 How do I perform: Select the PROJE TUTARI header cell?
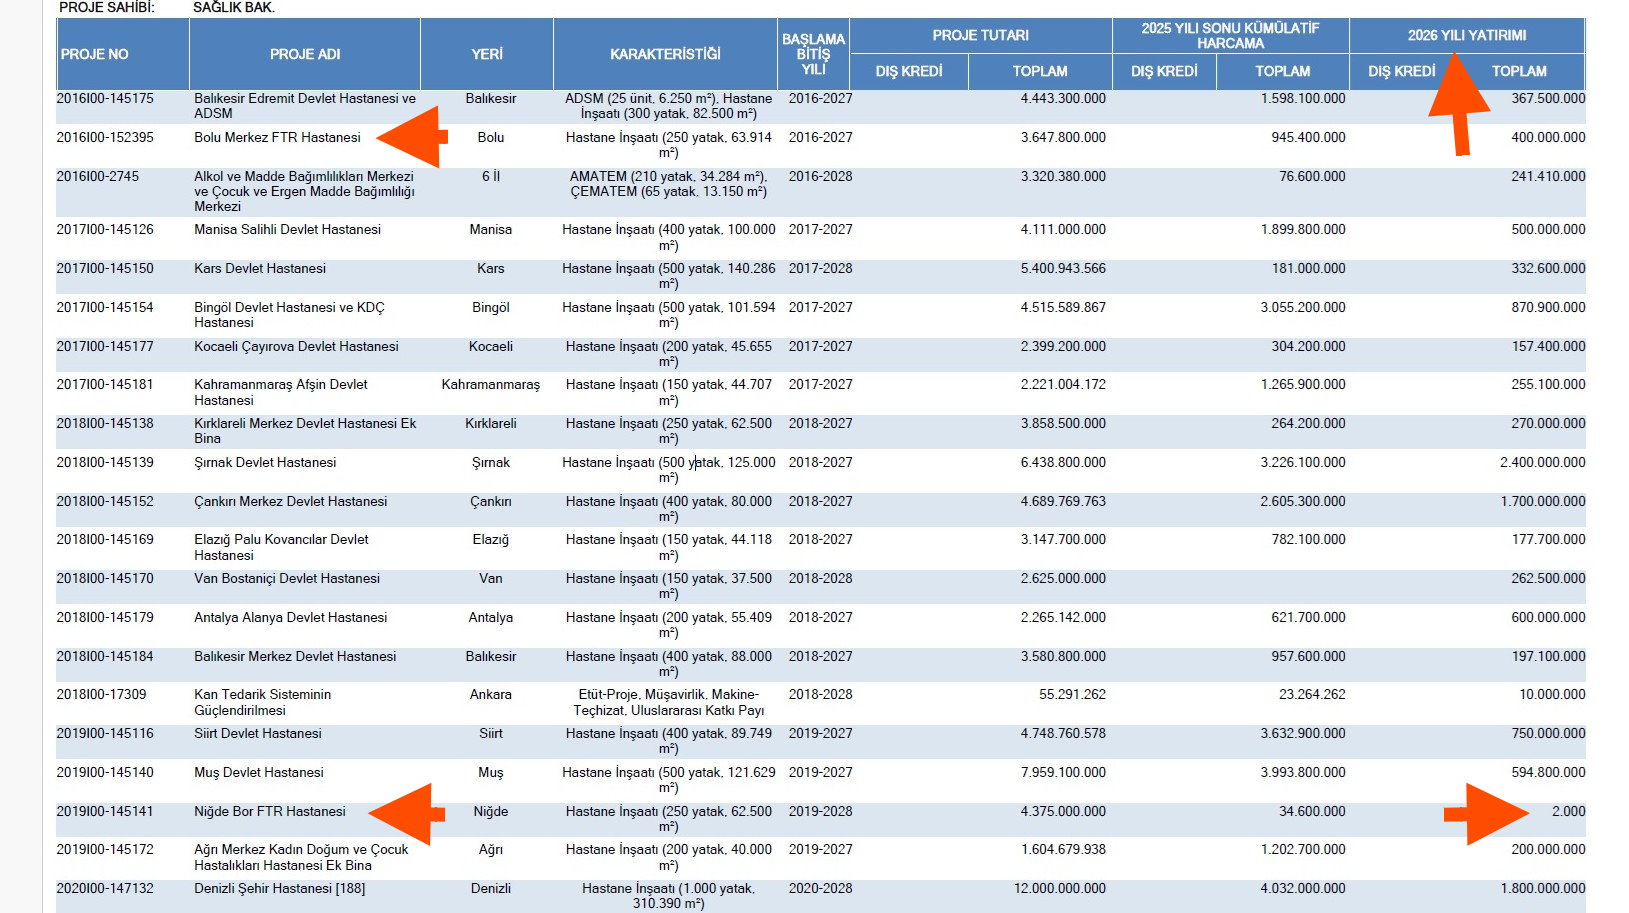click(980, 35)
